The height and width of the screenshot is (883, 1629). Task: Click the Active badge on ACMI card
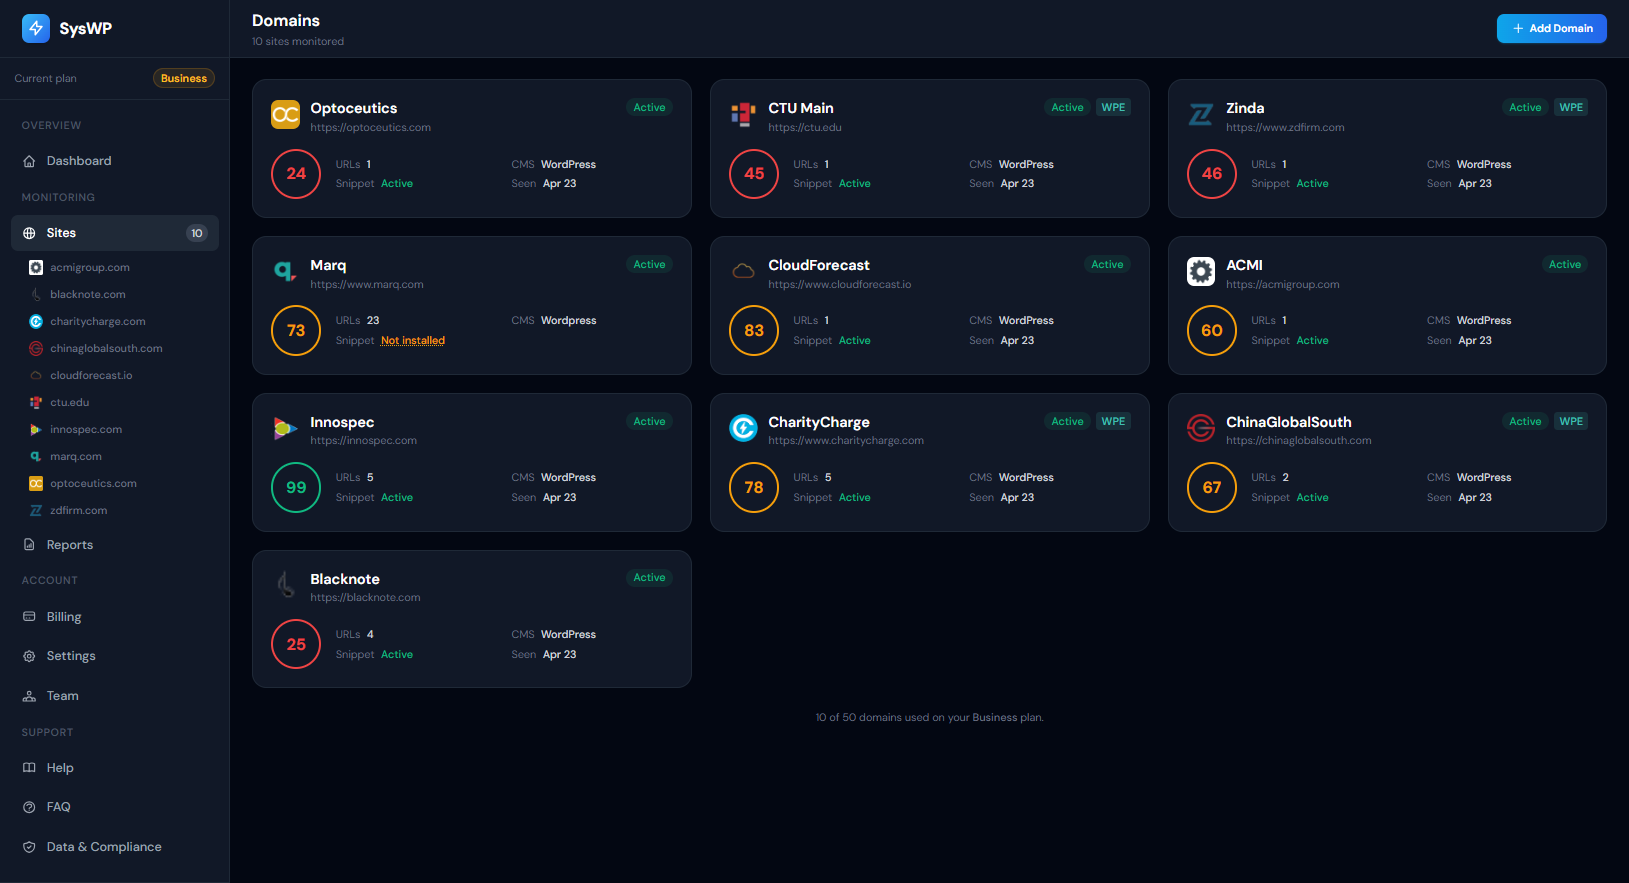[x=1565, y=265]
